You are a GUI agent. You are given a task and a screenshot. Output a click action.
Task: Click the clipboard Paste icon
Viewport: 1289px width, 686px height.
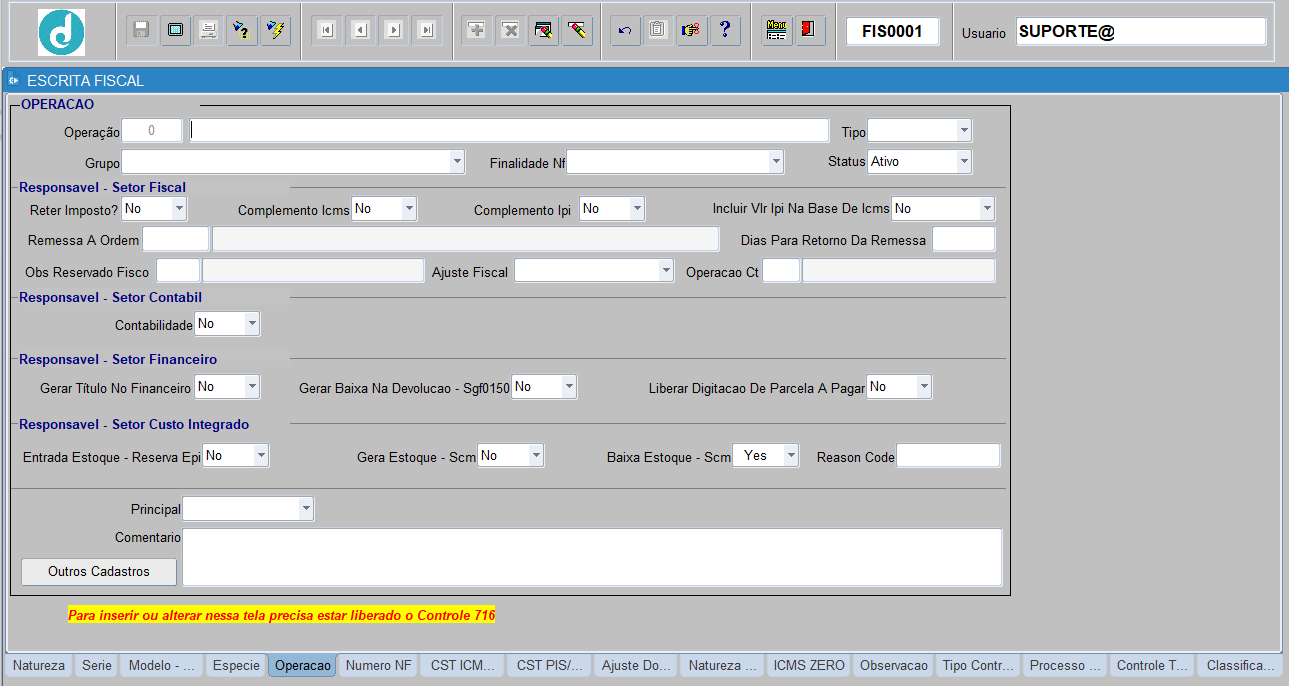(657, 30)
